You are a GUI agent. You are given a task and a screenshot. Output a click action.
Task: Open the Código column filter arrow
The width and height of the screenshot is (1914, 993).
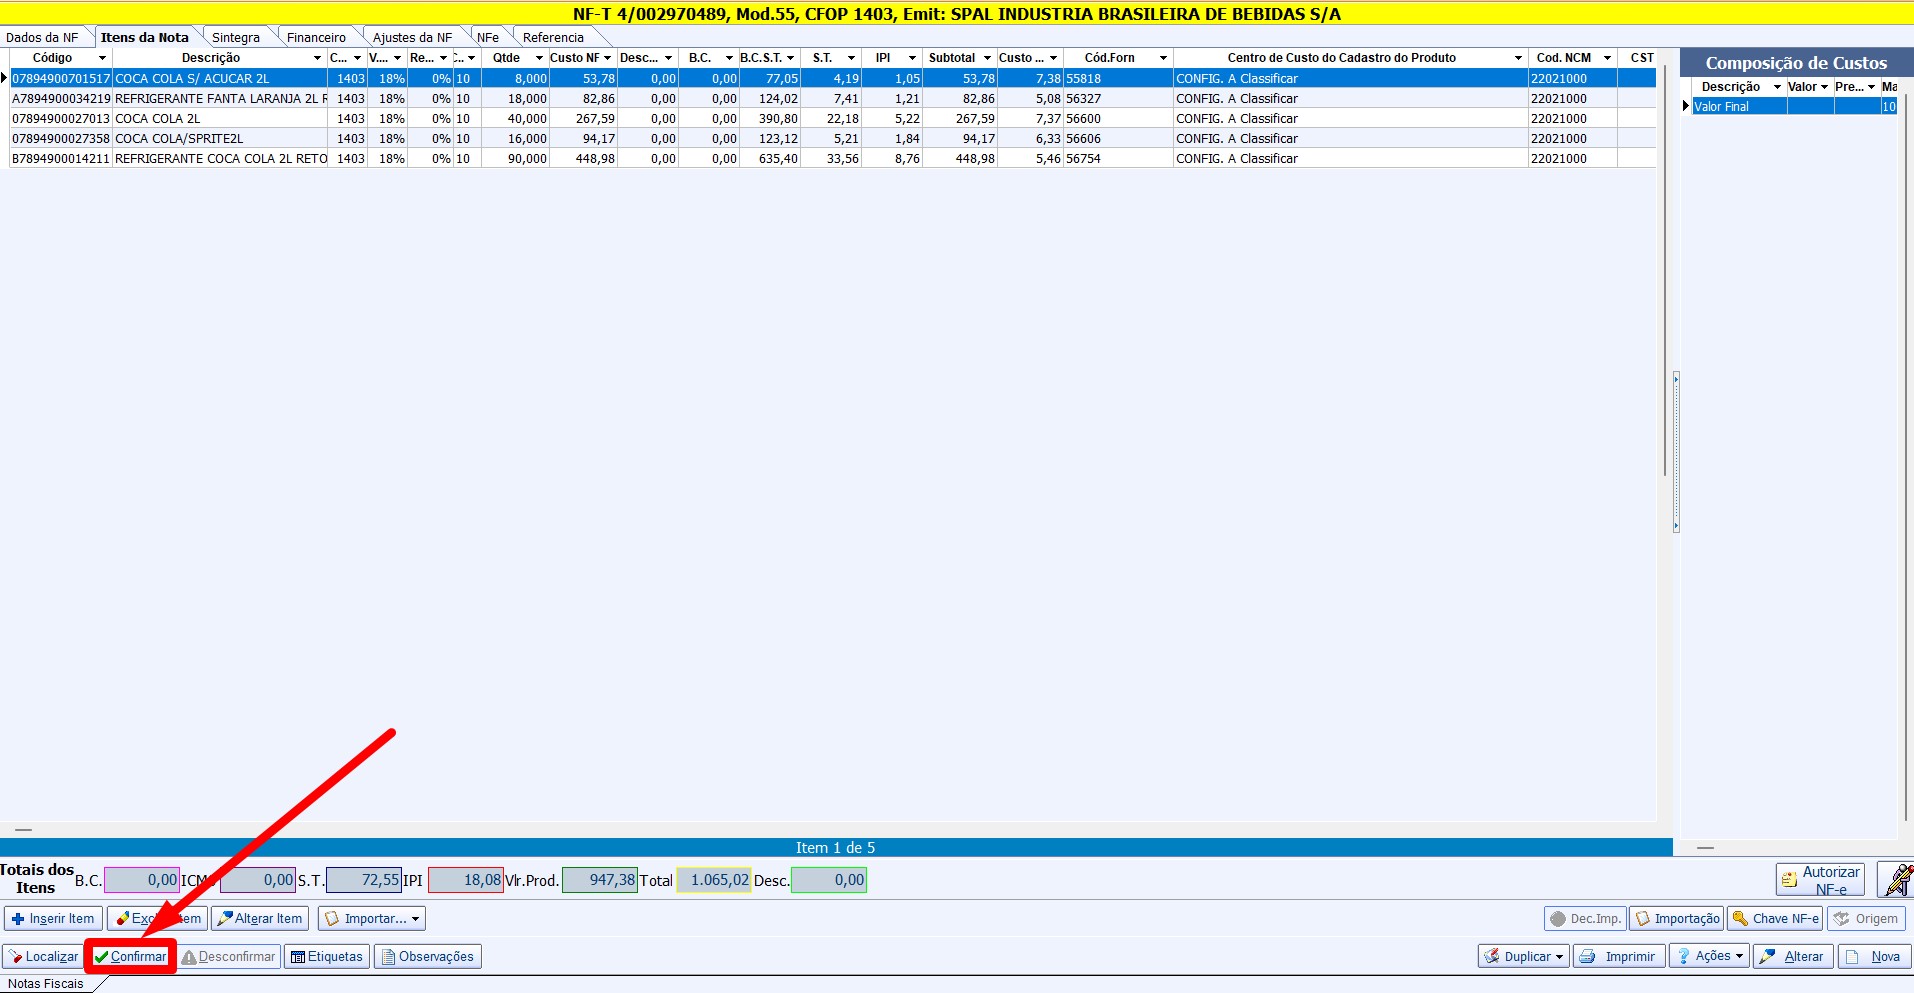[x=102, y=58]
